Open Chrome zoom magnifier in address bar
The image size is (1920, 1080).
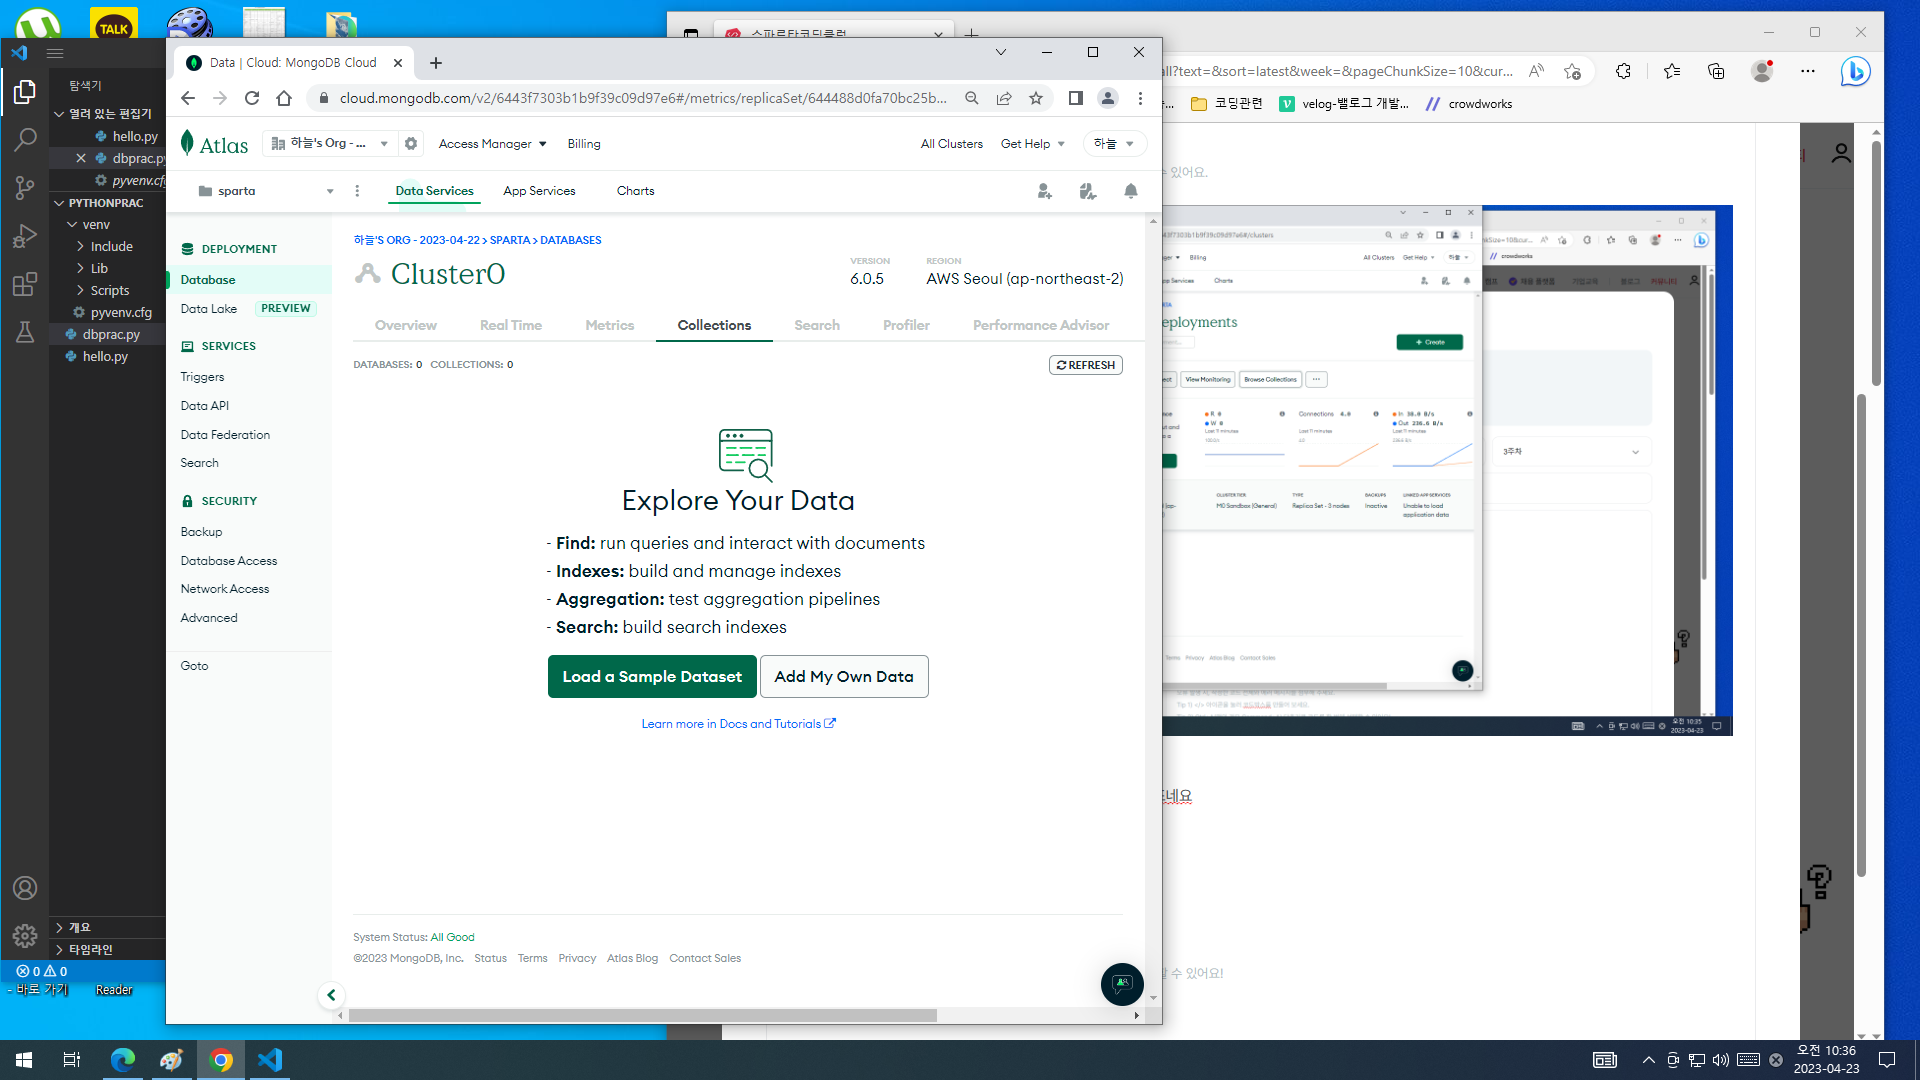pos(972,98)
